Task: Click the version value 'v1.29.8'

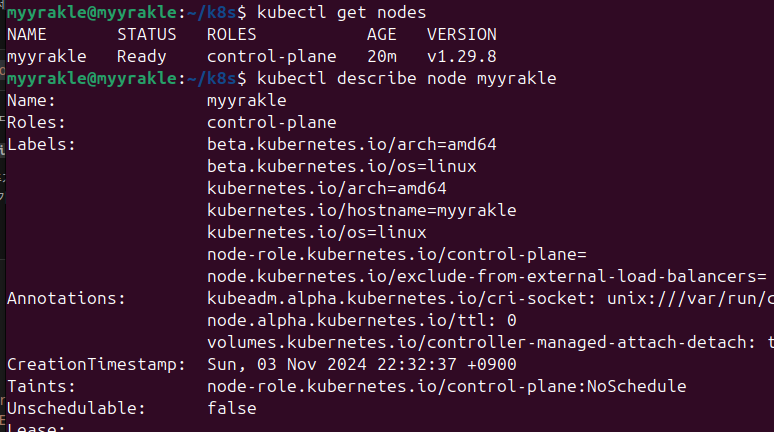Action: pyautogui.click(x=461, y=56)
